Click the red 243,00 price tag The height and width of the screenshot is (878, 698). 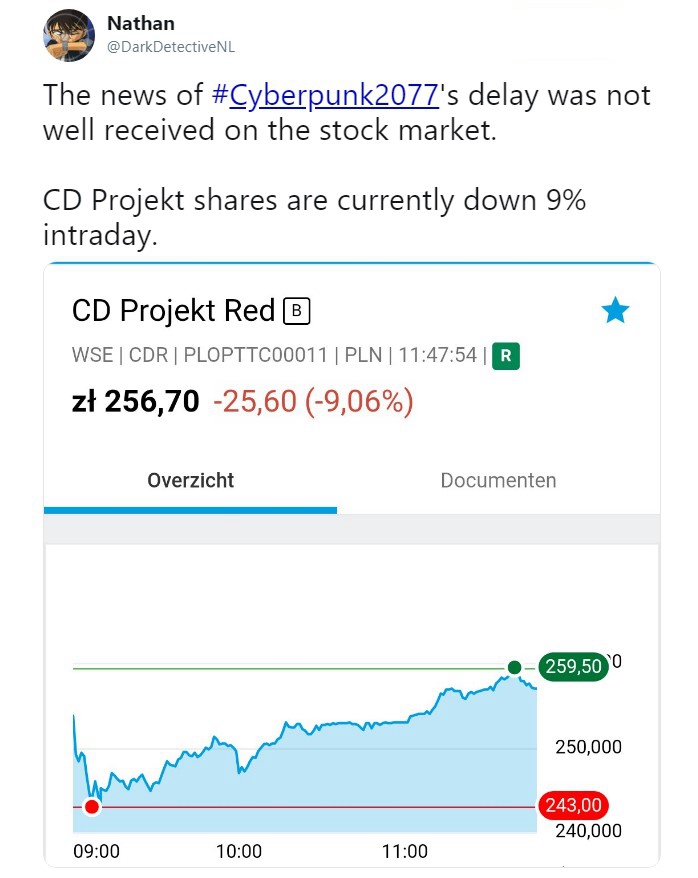[x=573, y=805]
